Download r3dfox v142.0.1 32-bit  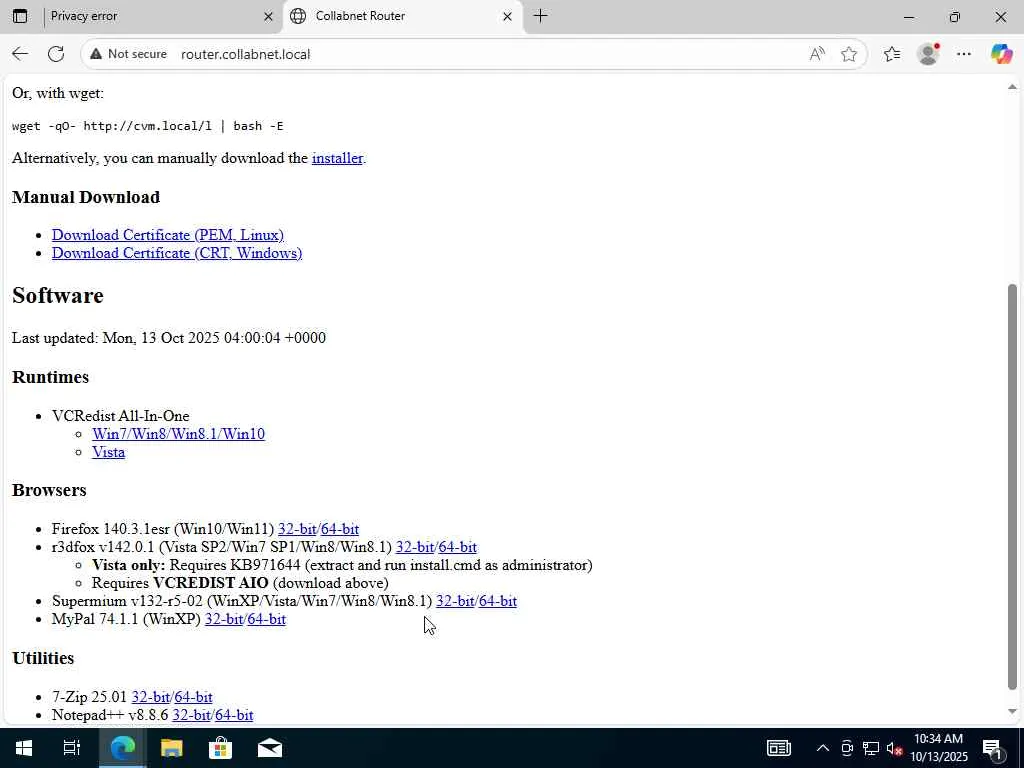coord(415,547)
